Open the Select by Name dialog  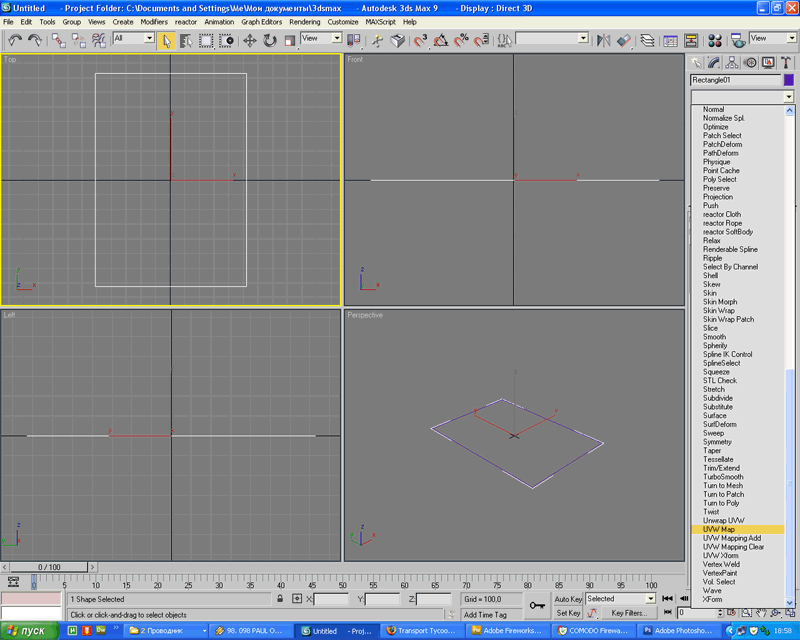click(186, 41)
